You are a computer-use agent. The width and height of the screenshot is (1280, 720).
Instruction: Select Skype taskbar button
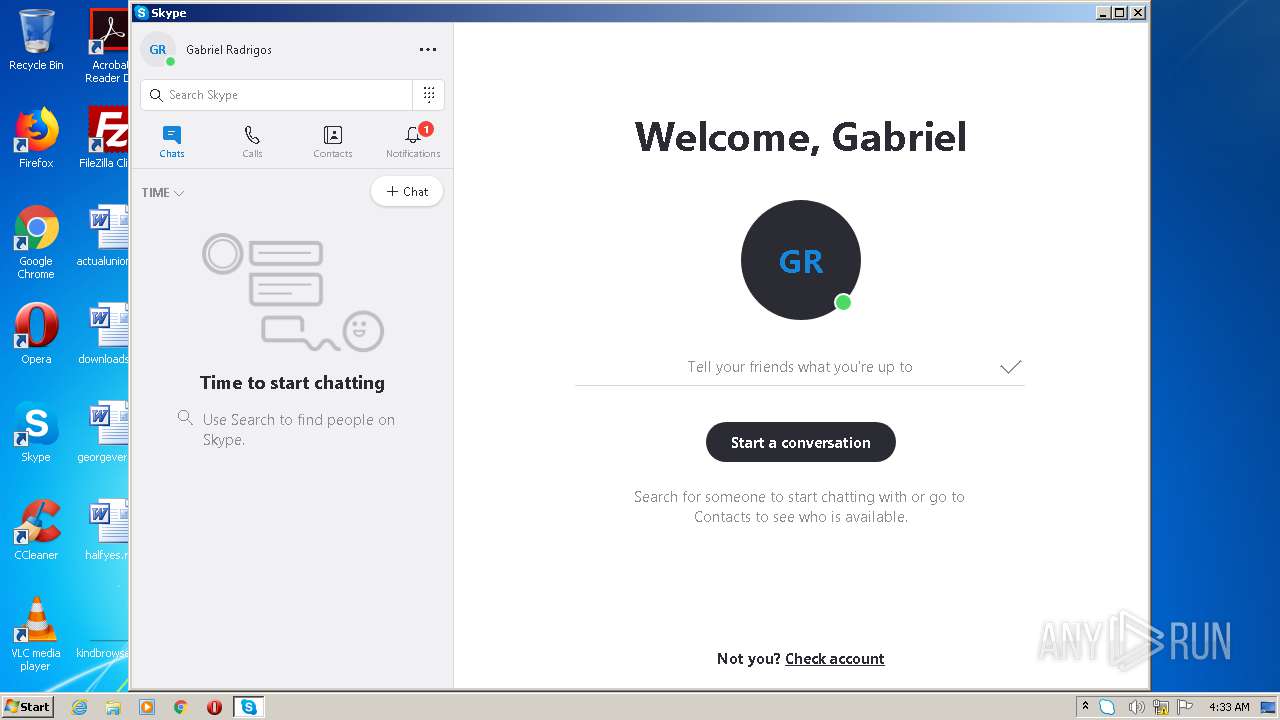tap(248, 707)
